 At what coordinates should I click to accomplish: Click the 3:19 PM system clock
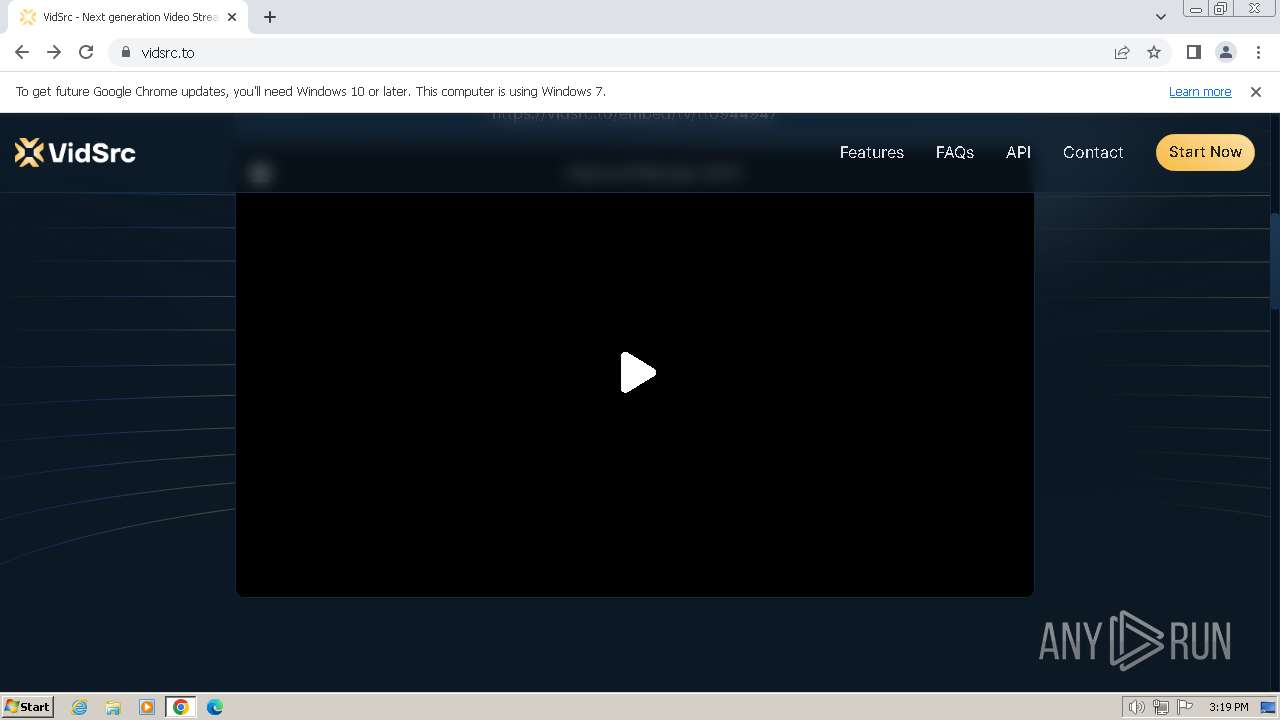point(1228,707)
